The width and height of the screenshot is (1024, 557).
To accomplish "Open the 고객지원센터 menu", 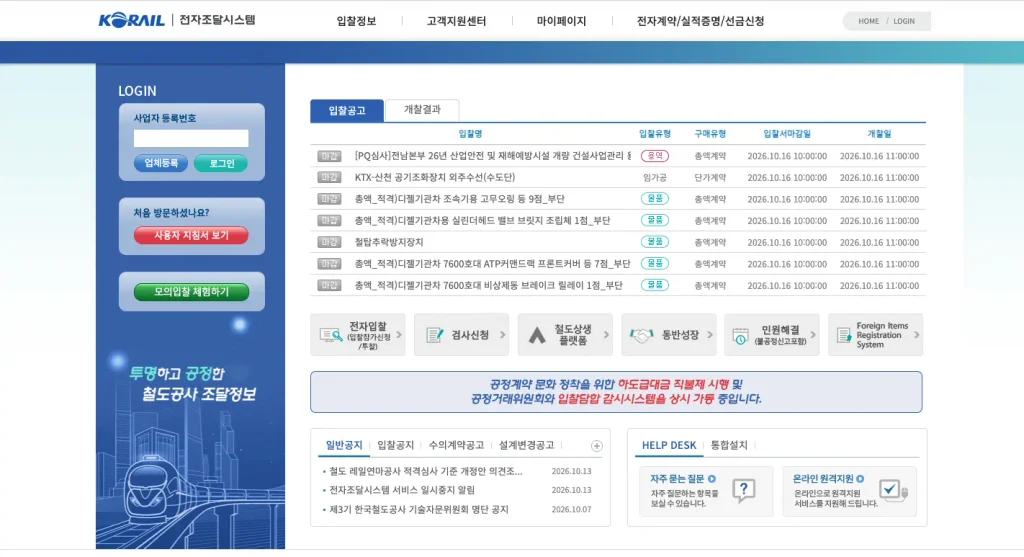I will click(x=456, y=21).
